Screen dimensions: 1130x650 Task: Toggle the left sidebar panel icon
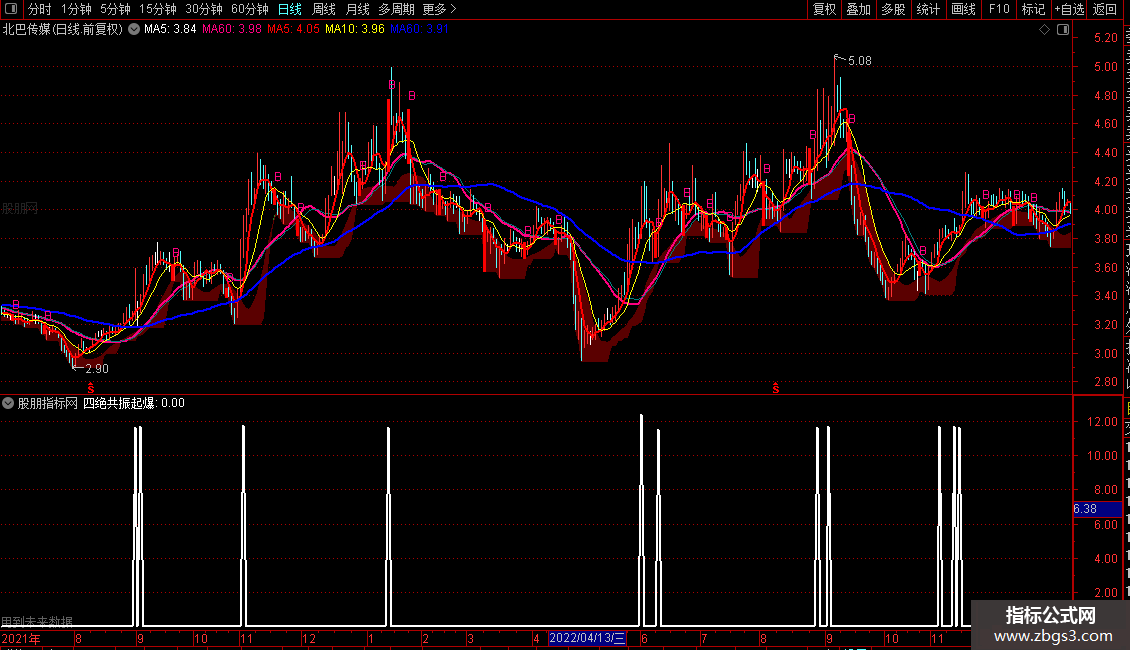point(11,9)
